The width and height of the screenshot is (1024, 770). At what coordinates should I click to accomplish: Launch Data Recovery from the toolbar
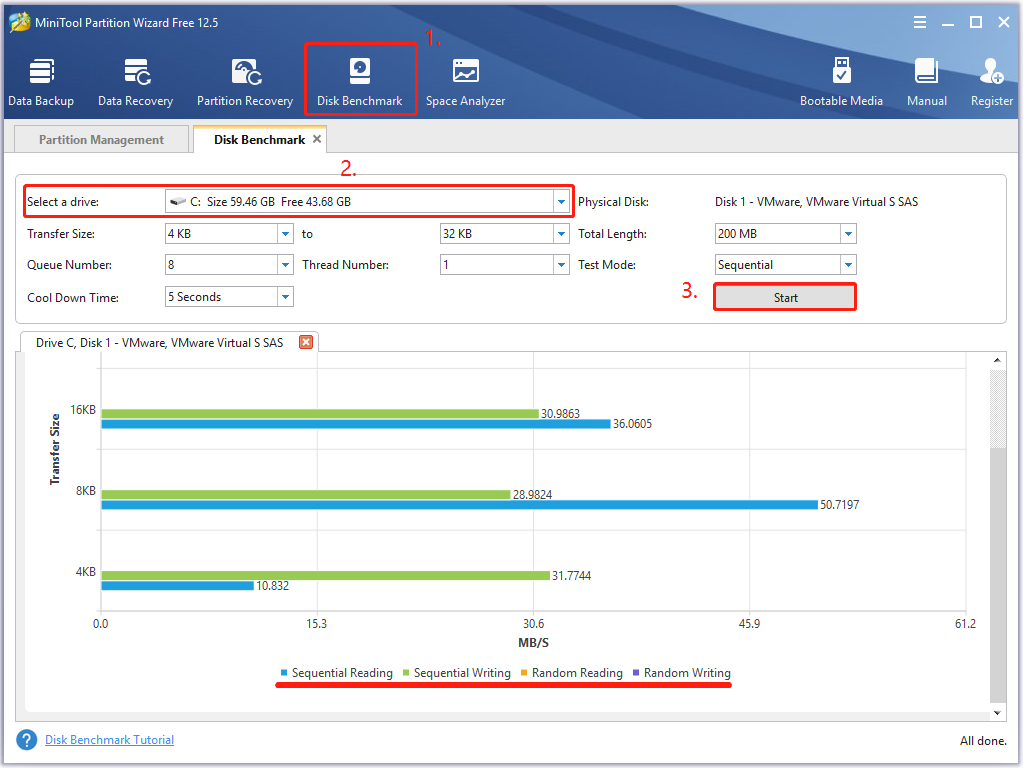[136, 82]
